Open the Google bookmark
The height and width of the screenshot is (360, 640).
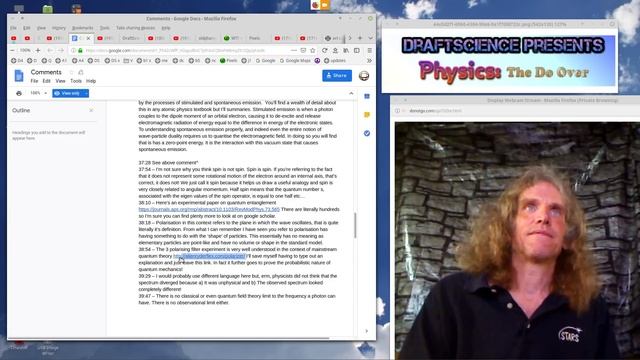click(266, 60)
